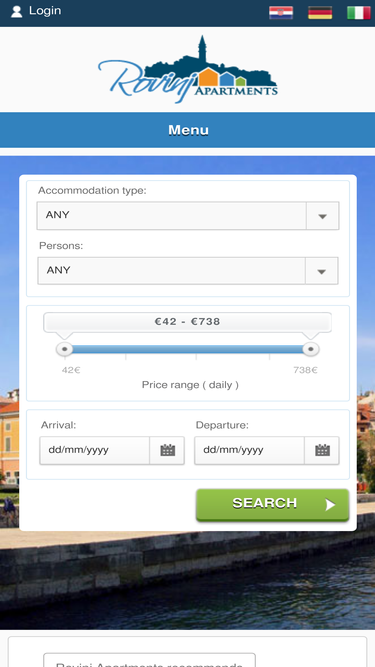The height and width of the screenshot is (667, 375).
Task: Click the blue price range track
Action: tap(188, 349)
